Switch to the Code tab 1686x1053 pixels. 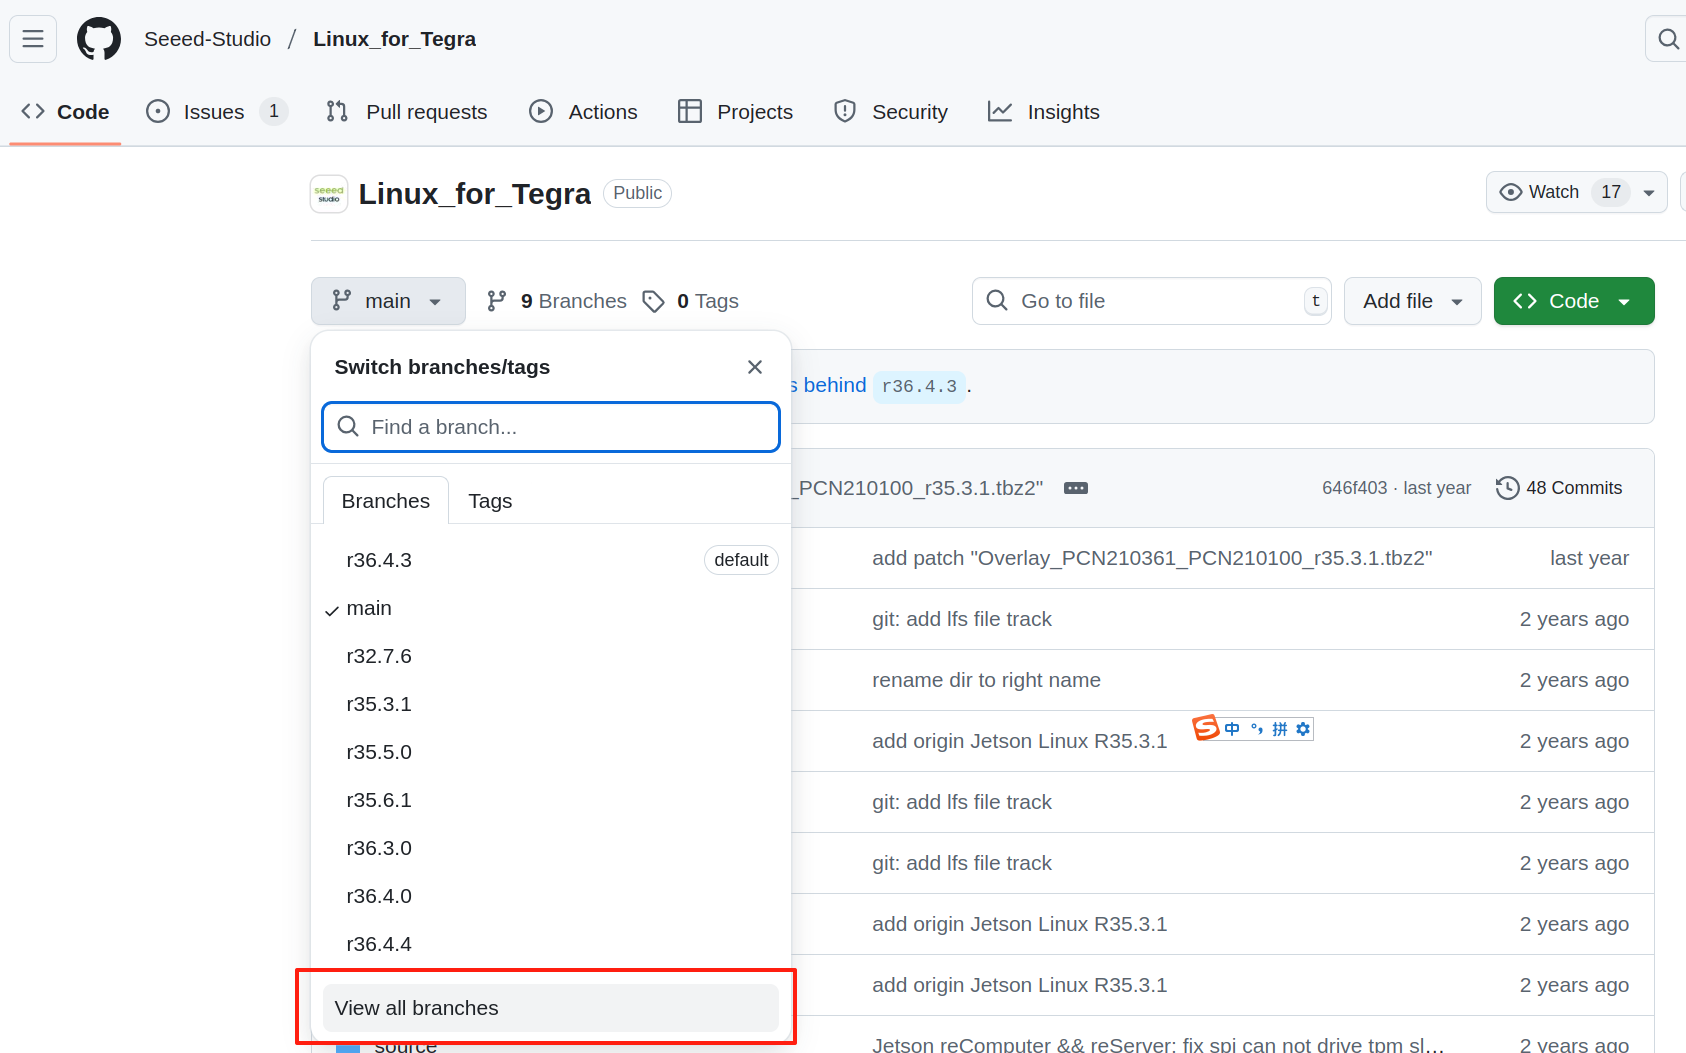[x=65, y=112]
